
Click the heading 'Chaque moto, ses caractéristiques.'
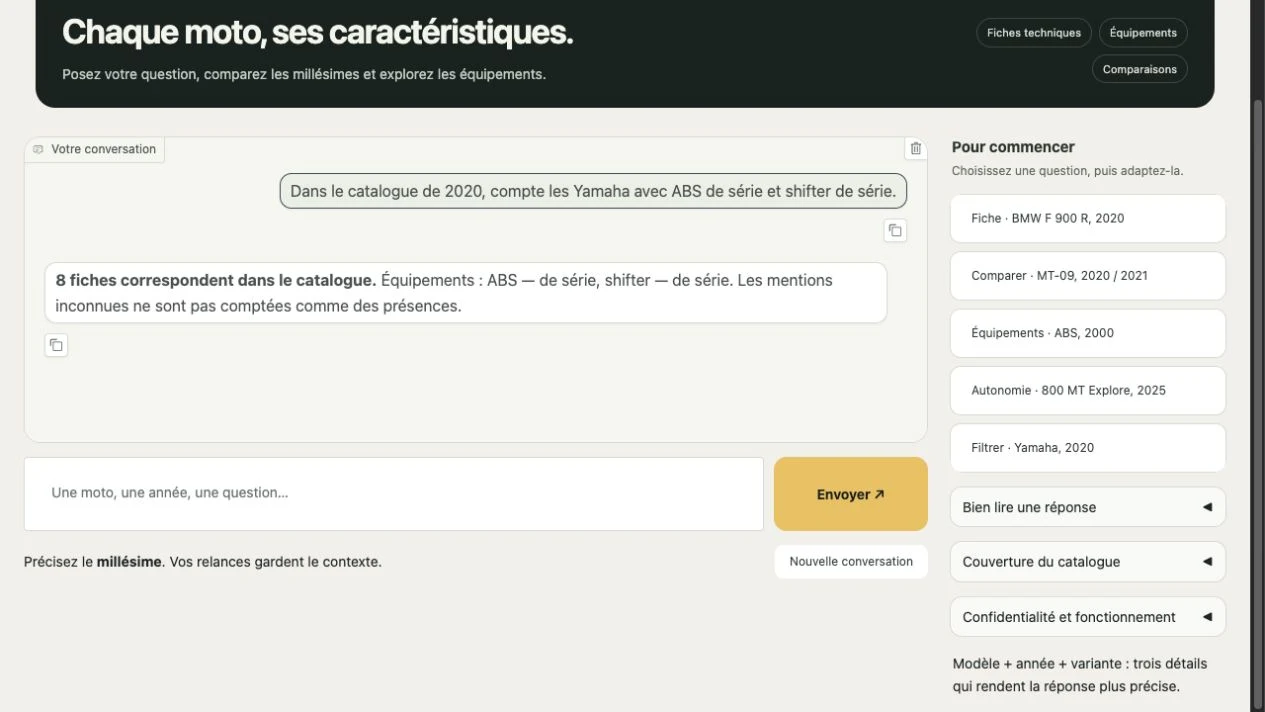318,32
